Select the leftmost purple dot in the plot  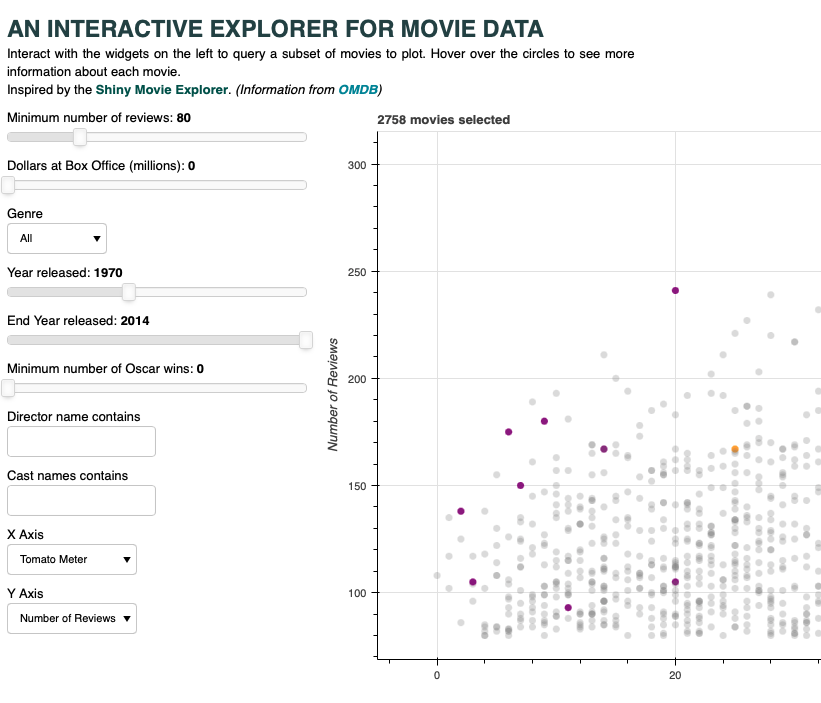(461, 511)
